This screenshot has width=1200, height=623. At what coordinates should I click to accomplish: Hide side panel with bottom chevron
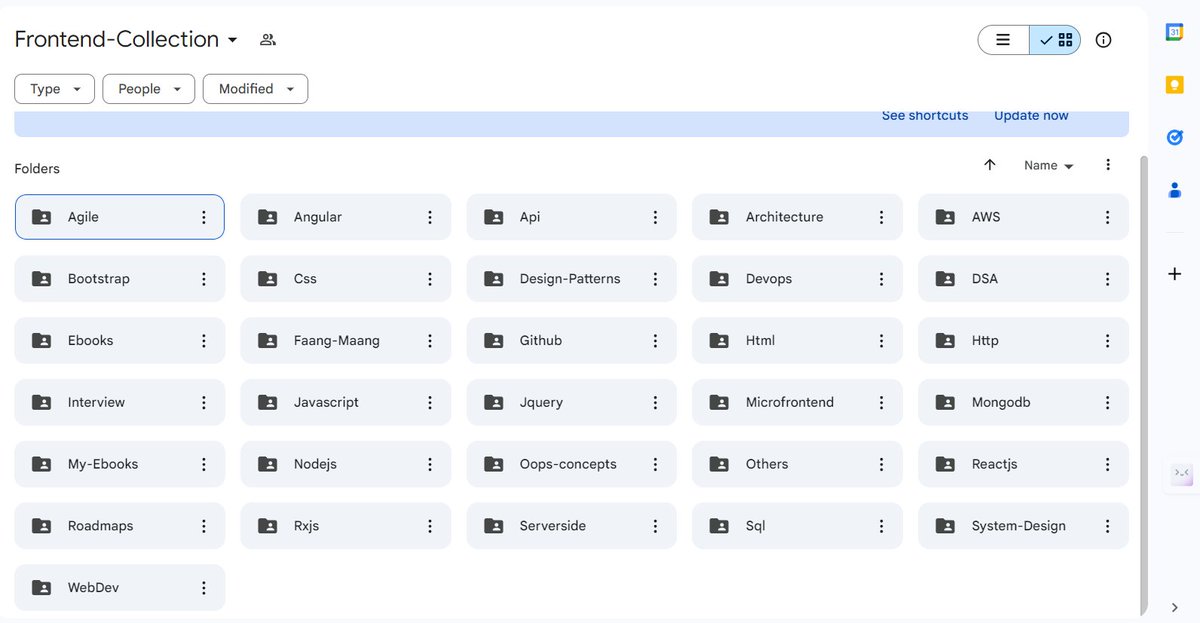[x=1174, y=607]
